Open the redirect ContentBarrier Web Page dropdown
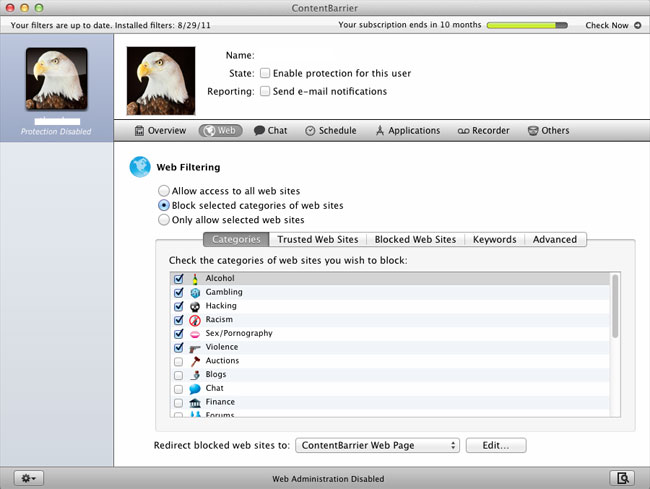This screenshot has height=489, width=650. pos(379,445)
